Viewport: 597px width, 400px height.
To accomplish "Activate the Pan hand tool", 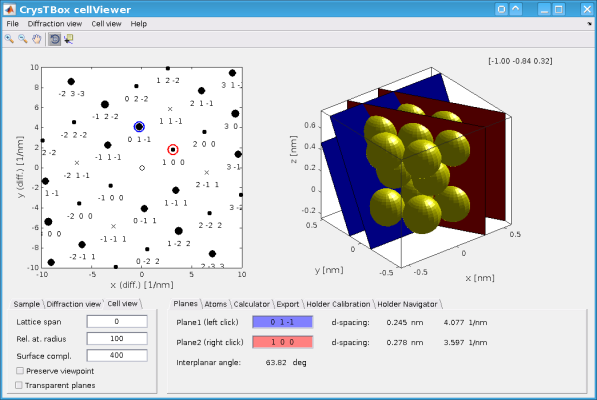I will click(37, 39).
